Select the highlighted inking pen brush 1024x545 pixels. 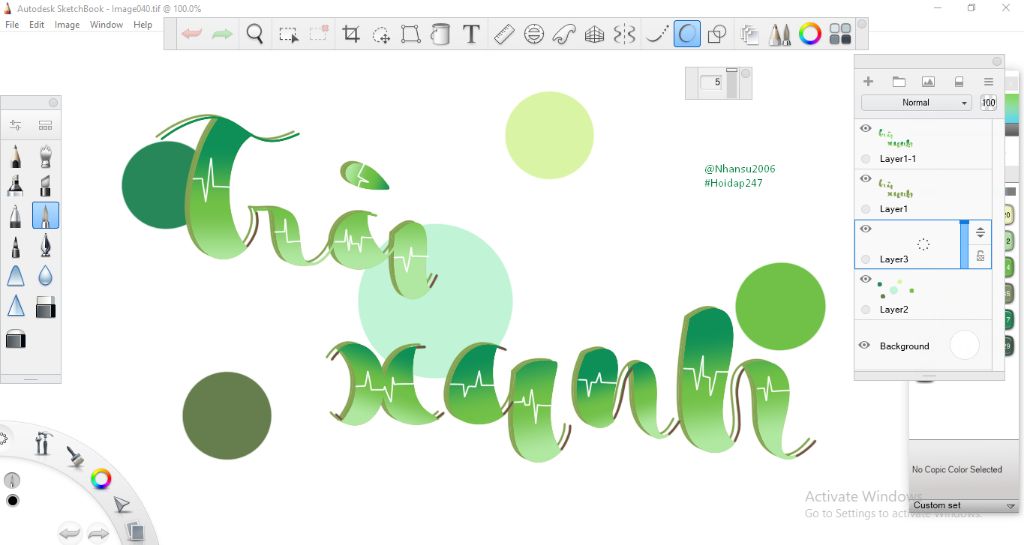(45, 215)
